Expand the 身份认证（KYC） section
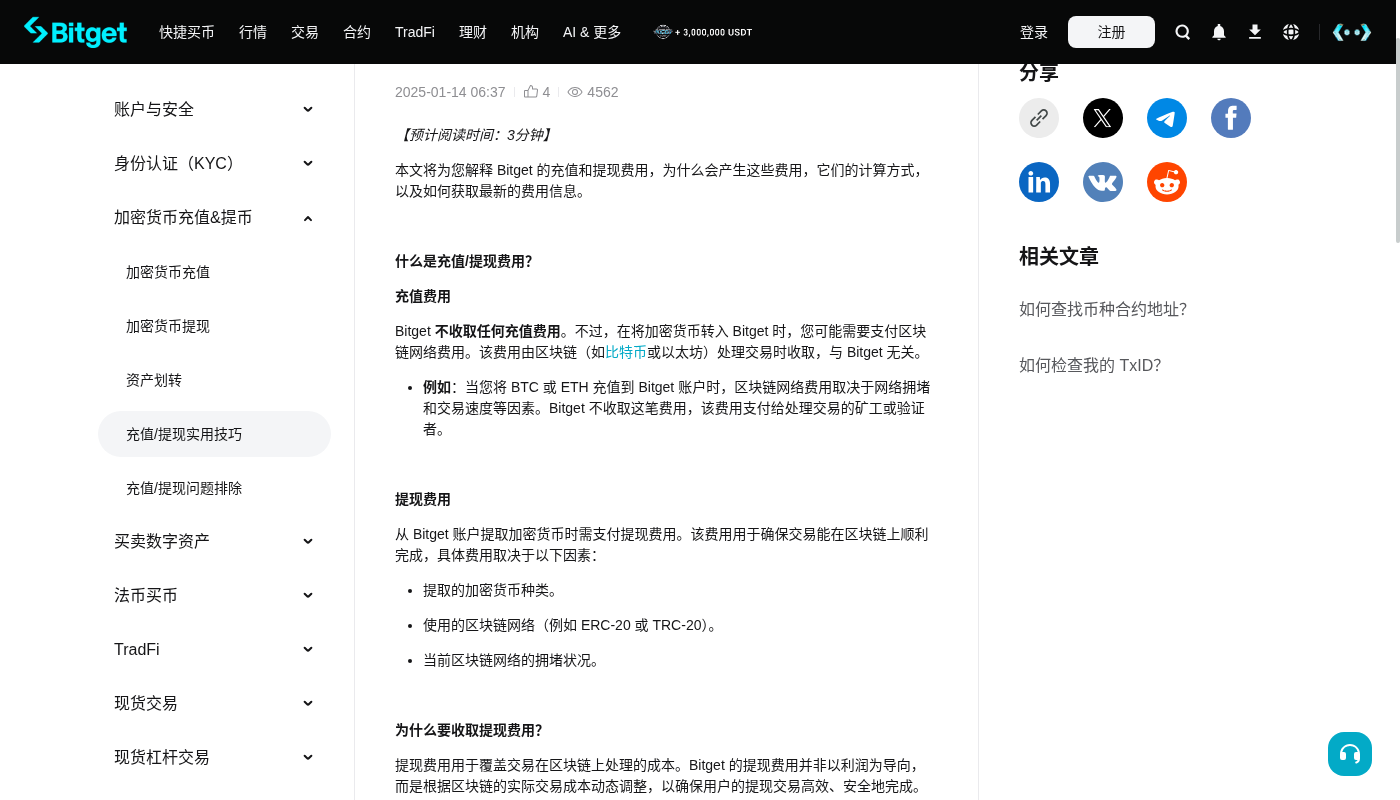This screenshot has height=800, width=1400. (214, 163)
